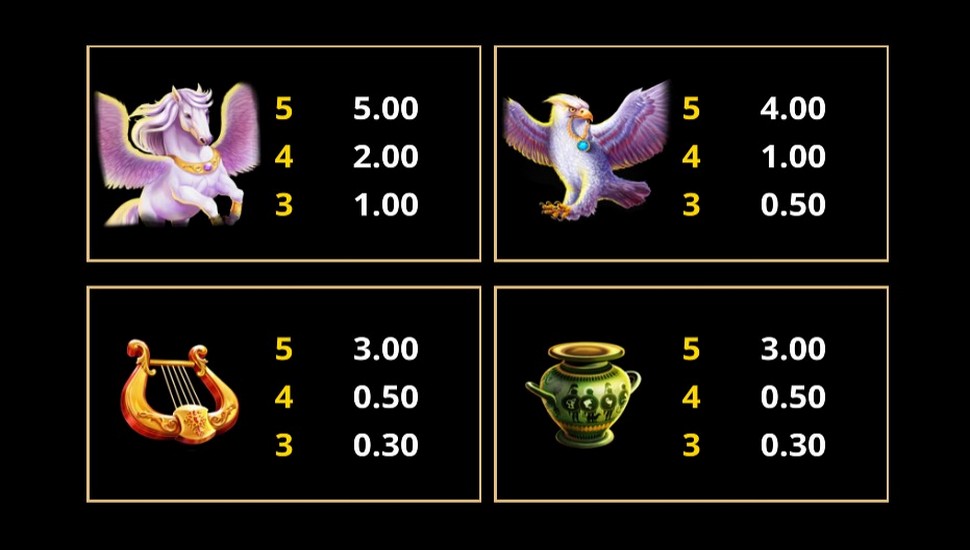Select the lyre 0.50 payout value
This screenshot has height=550, width=970.
pos(386,397)
